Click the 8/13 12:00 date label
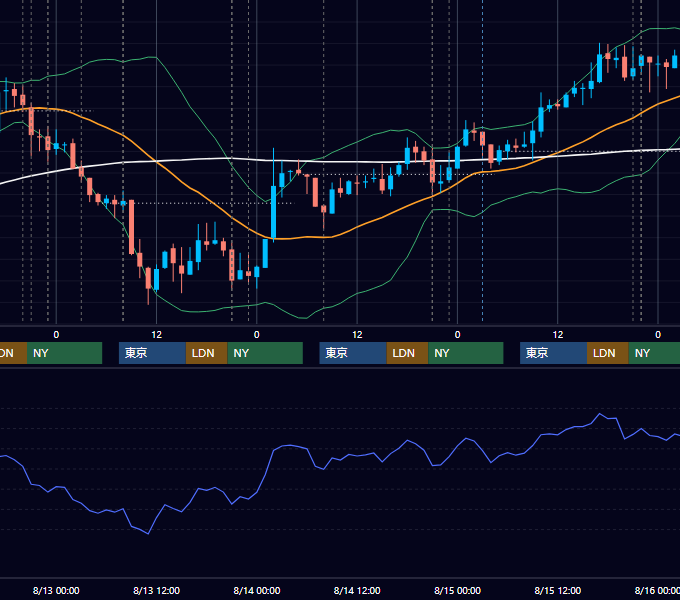680x600 pixels. point(156,590)
